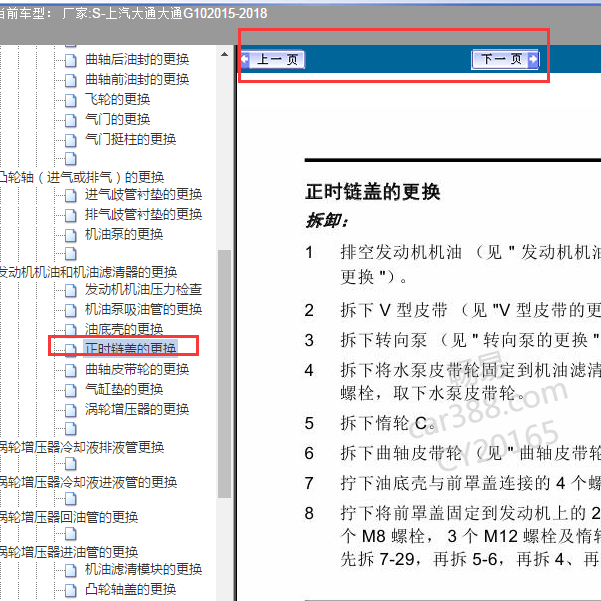The image size is (601, 601).
Task: Select 飞轮的更换 in the tree
Action: tap(117, 99)
